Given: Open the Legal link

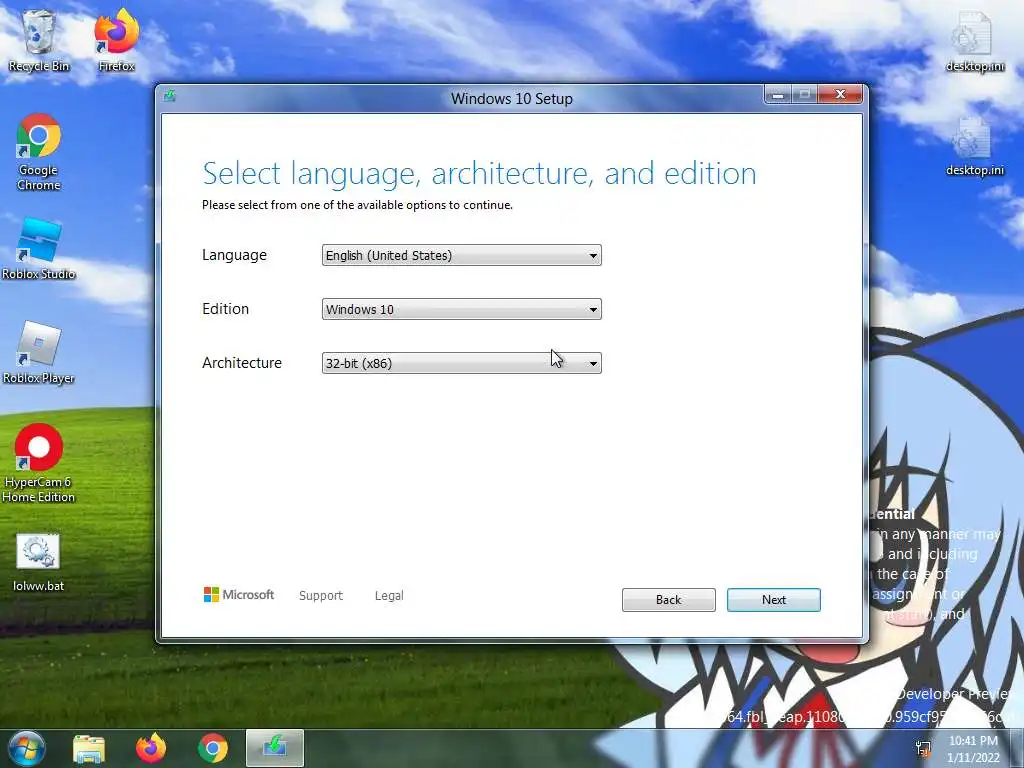Looking at the screenshot, I should [389, 596].
